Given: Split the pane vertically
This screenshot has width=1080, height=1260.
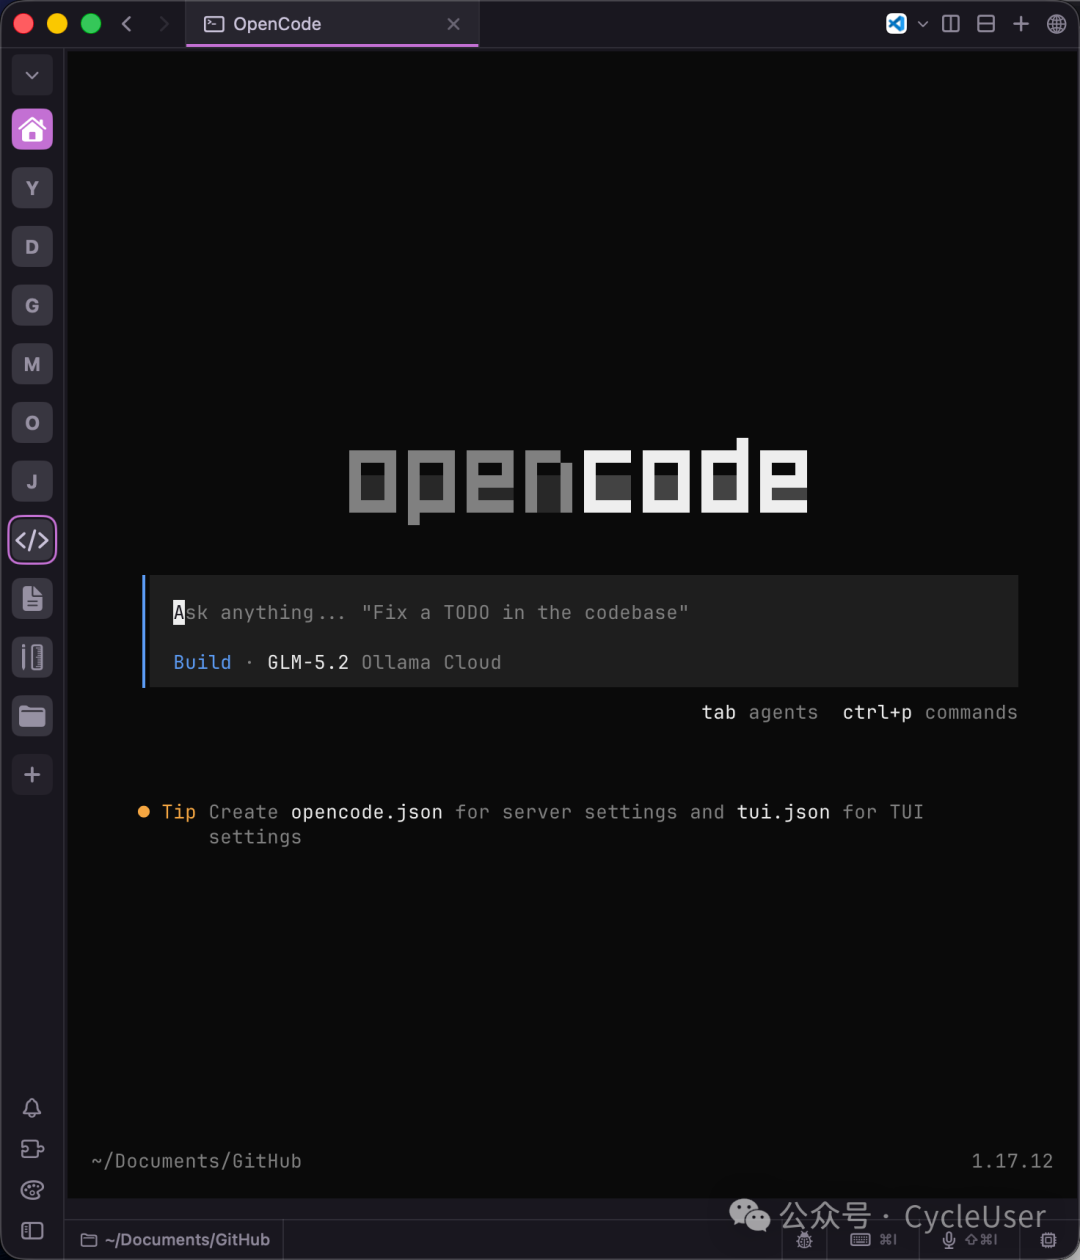Looking at the screenshot, I should (x=951, y=24).
